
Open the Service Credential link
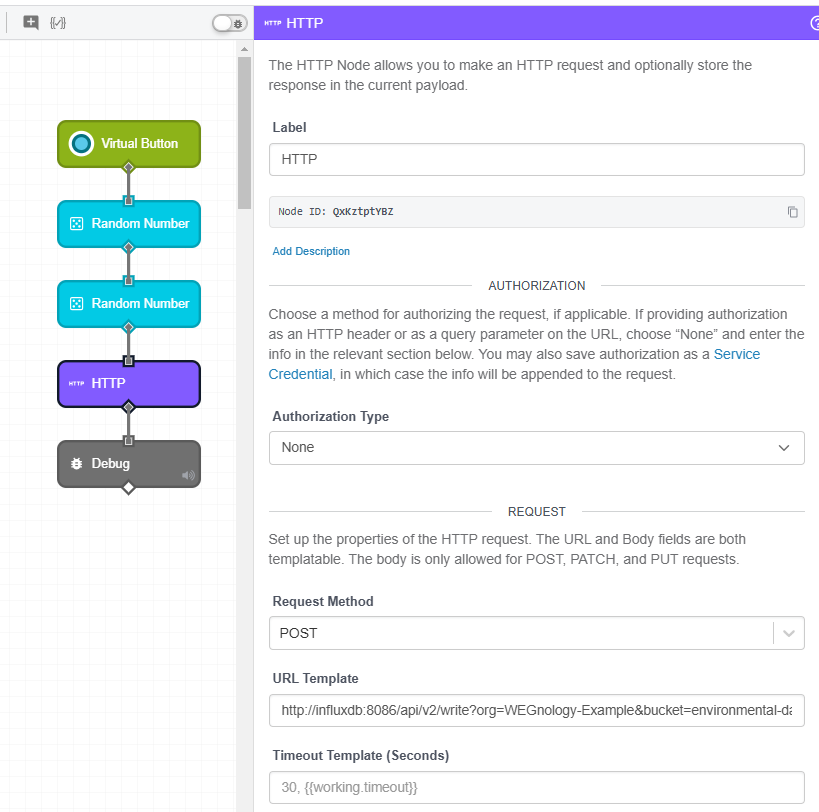point(514,364)
